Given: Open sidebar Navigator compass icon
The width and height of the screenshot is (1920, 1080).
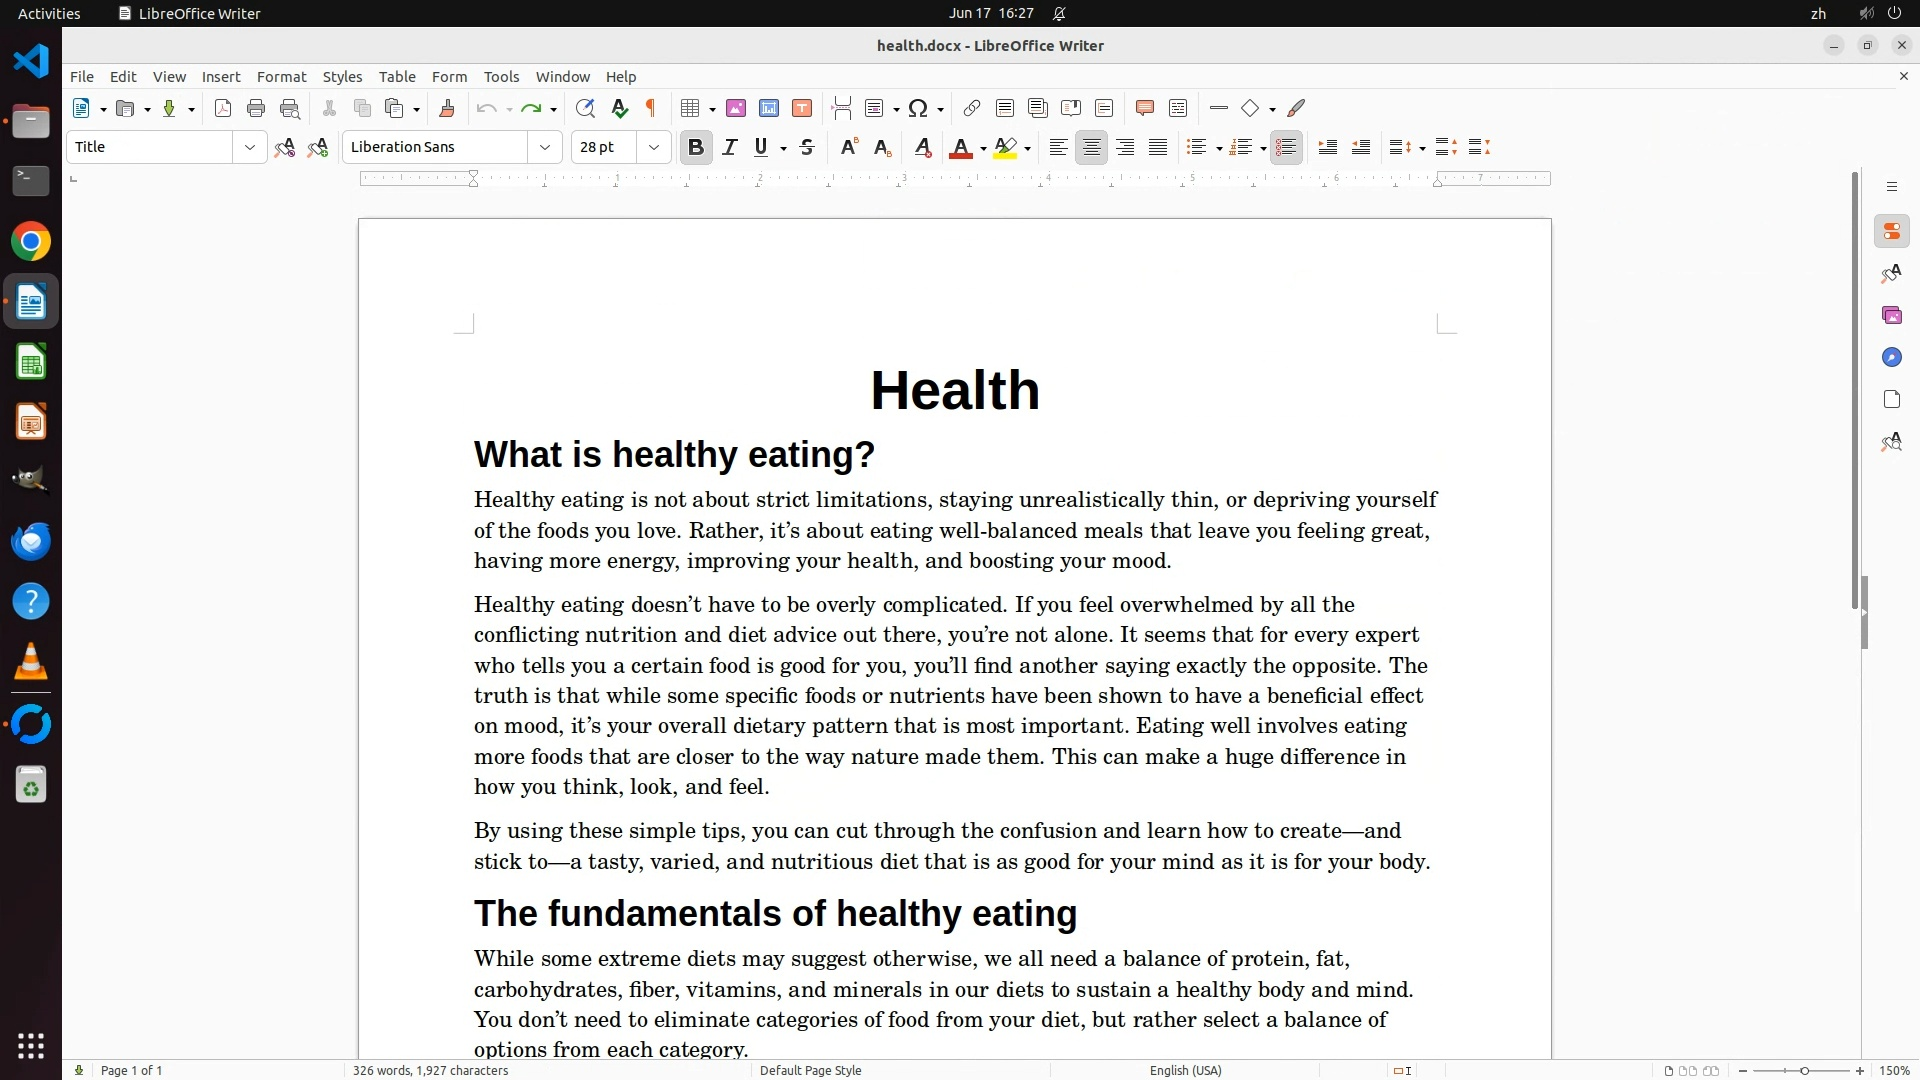Looking at the screenshot, I should tap(1891, 358).
